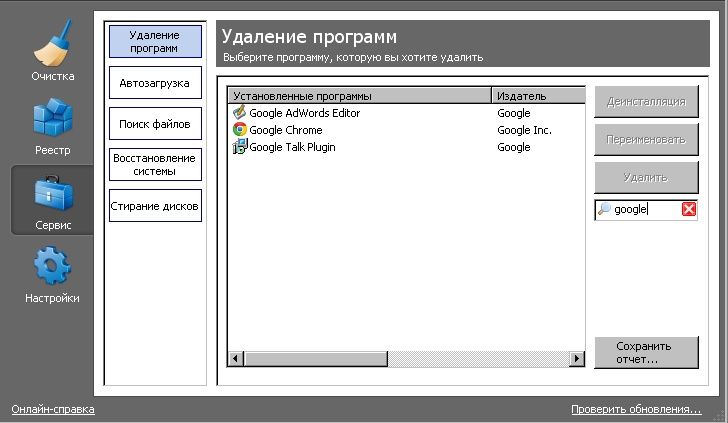This screenshot has height=423, width=728.
Task: Click the Google Chrome icon in list
Action: click(239, 130)
